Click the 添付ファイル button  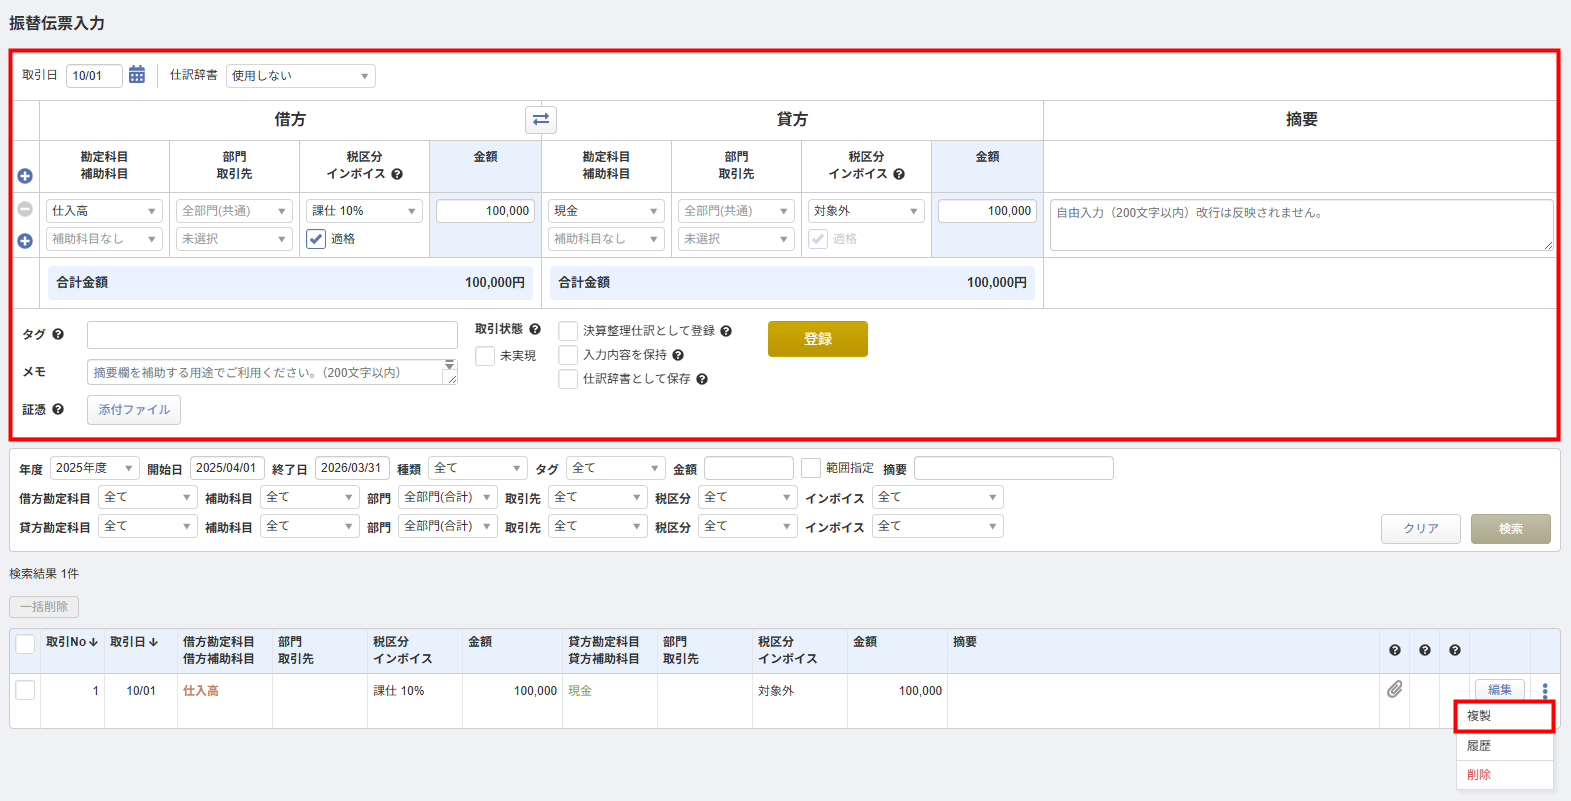[x=134, y=410]
